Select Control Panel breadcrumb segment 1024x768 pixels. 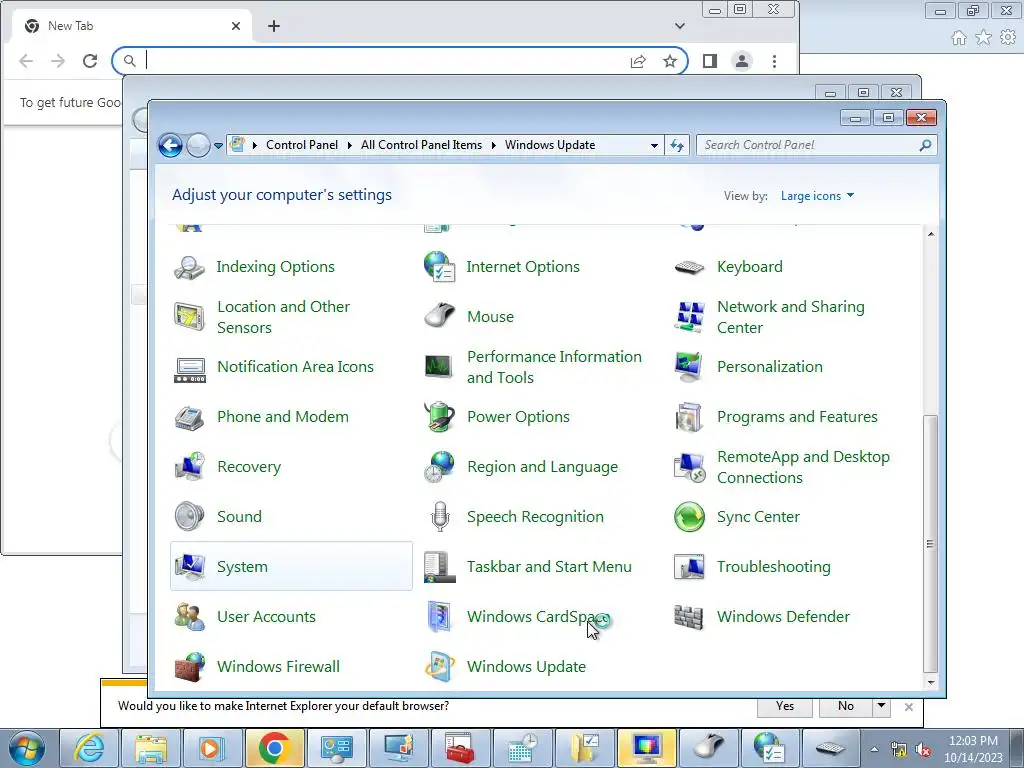[x=302, y=145]
